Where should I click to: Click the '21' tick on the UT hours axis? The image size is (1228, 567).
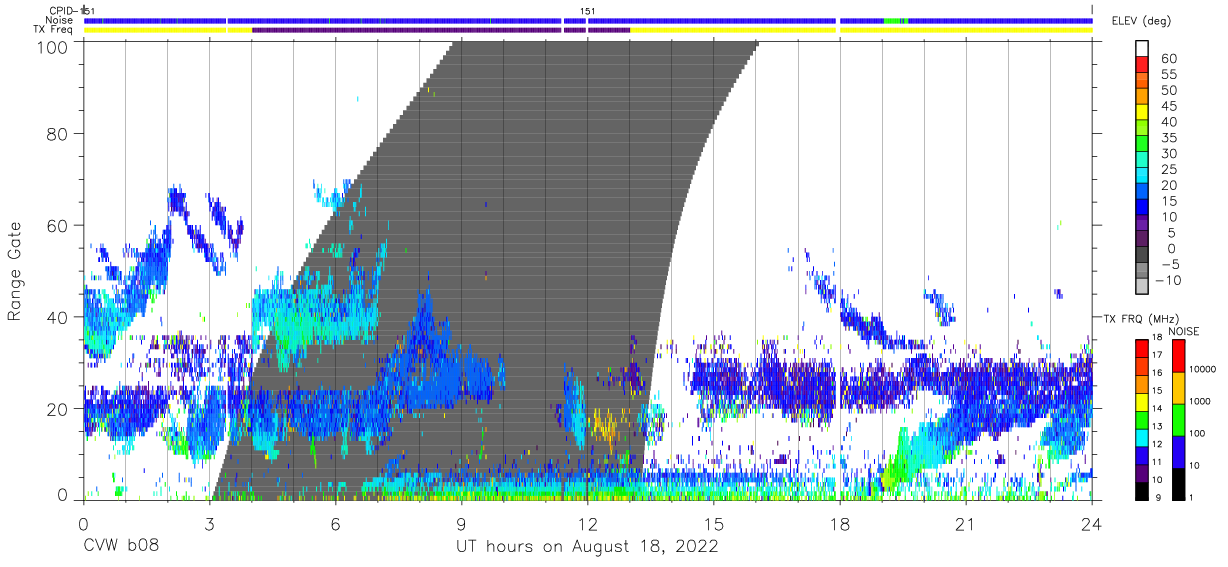(x=966, y=524)
